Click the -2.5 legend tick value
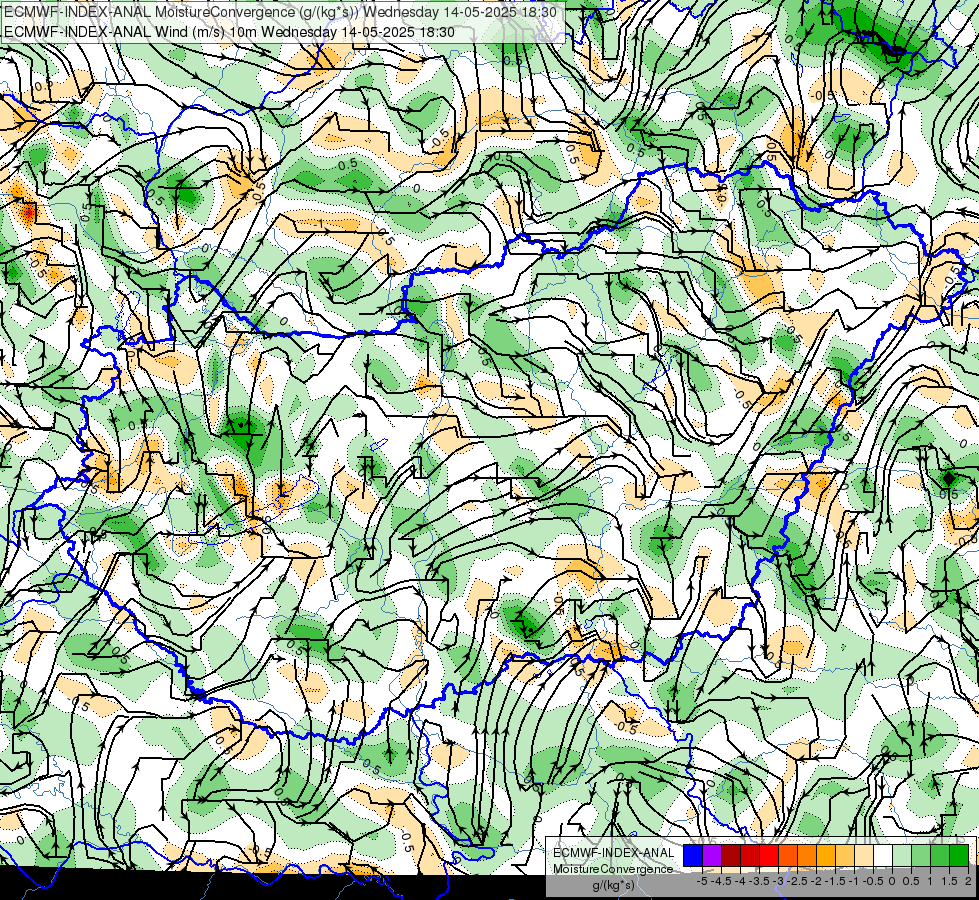 [797, 881]
